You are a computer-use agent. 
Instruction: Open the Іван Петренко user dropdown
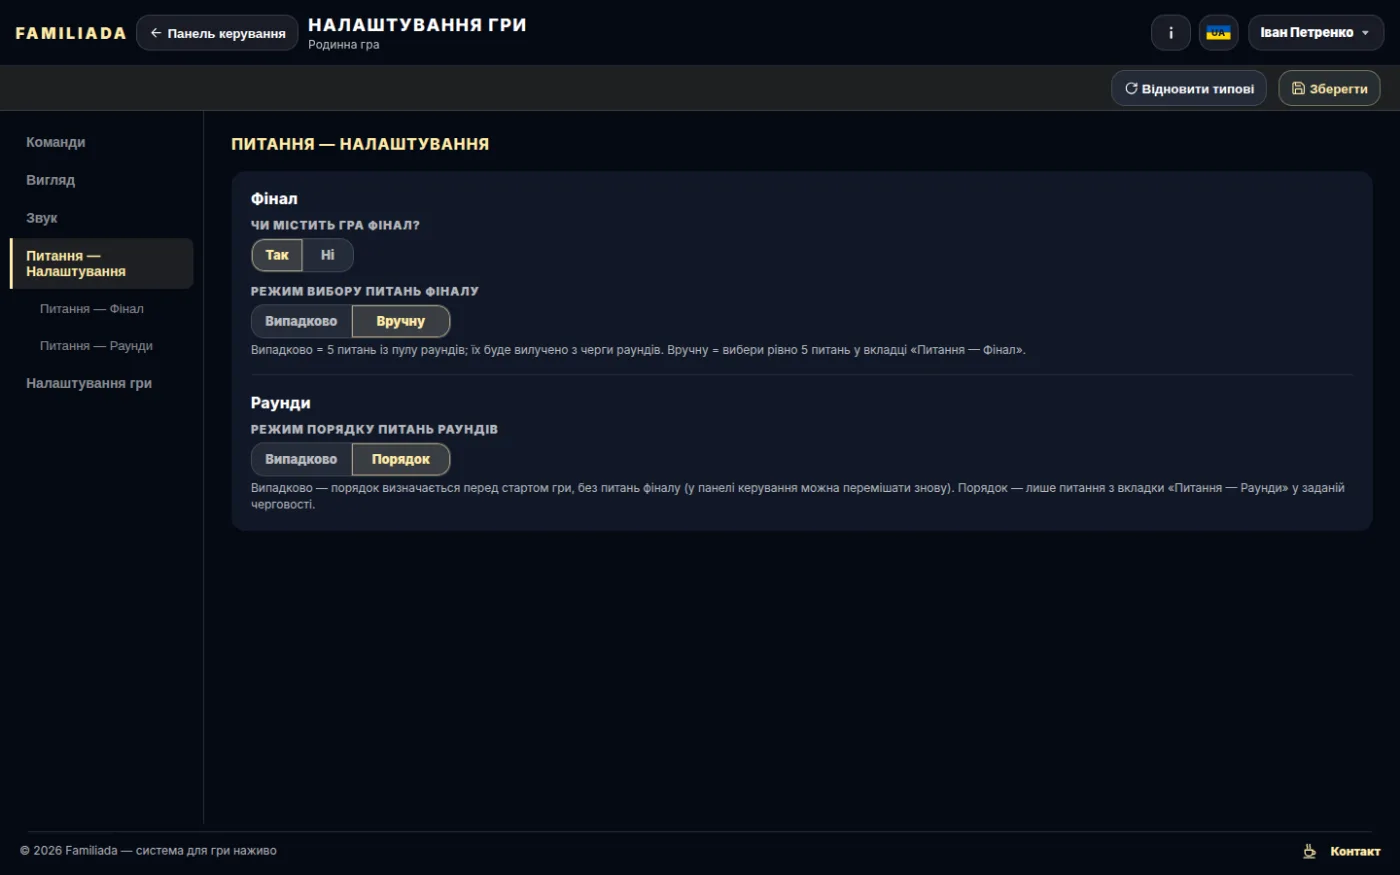click(x=1316, y=33)
